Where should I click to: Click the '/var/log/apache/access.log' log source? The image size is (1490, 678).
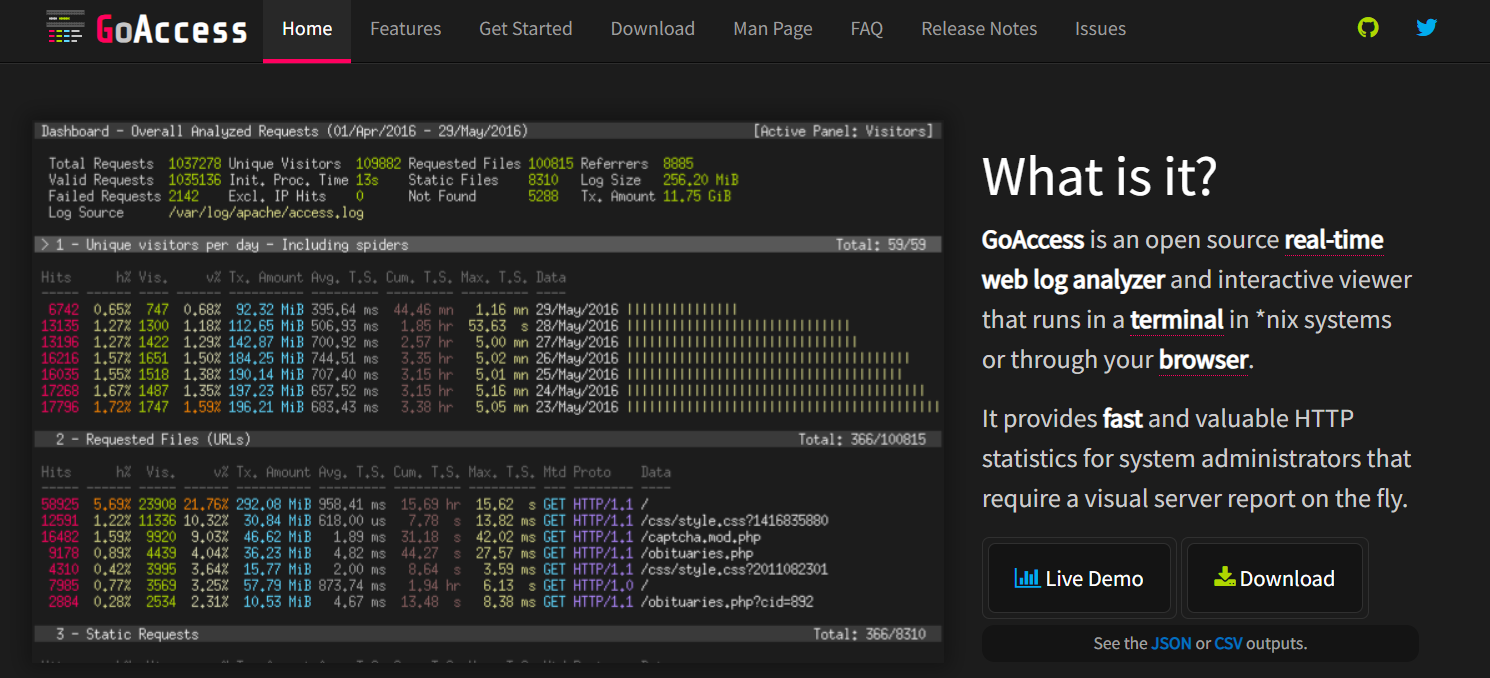(x=266, y=213)
